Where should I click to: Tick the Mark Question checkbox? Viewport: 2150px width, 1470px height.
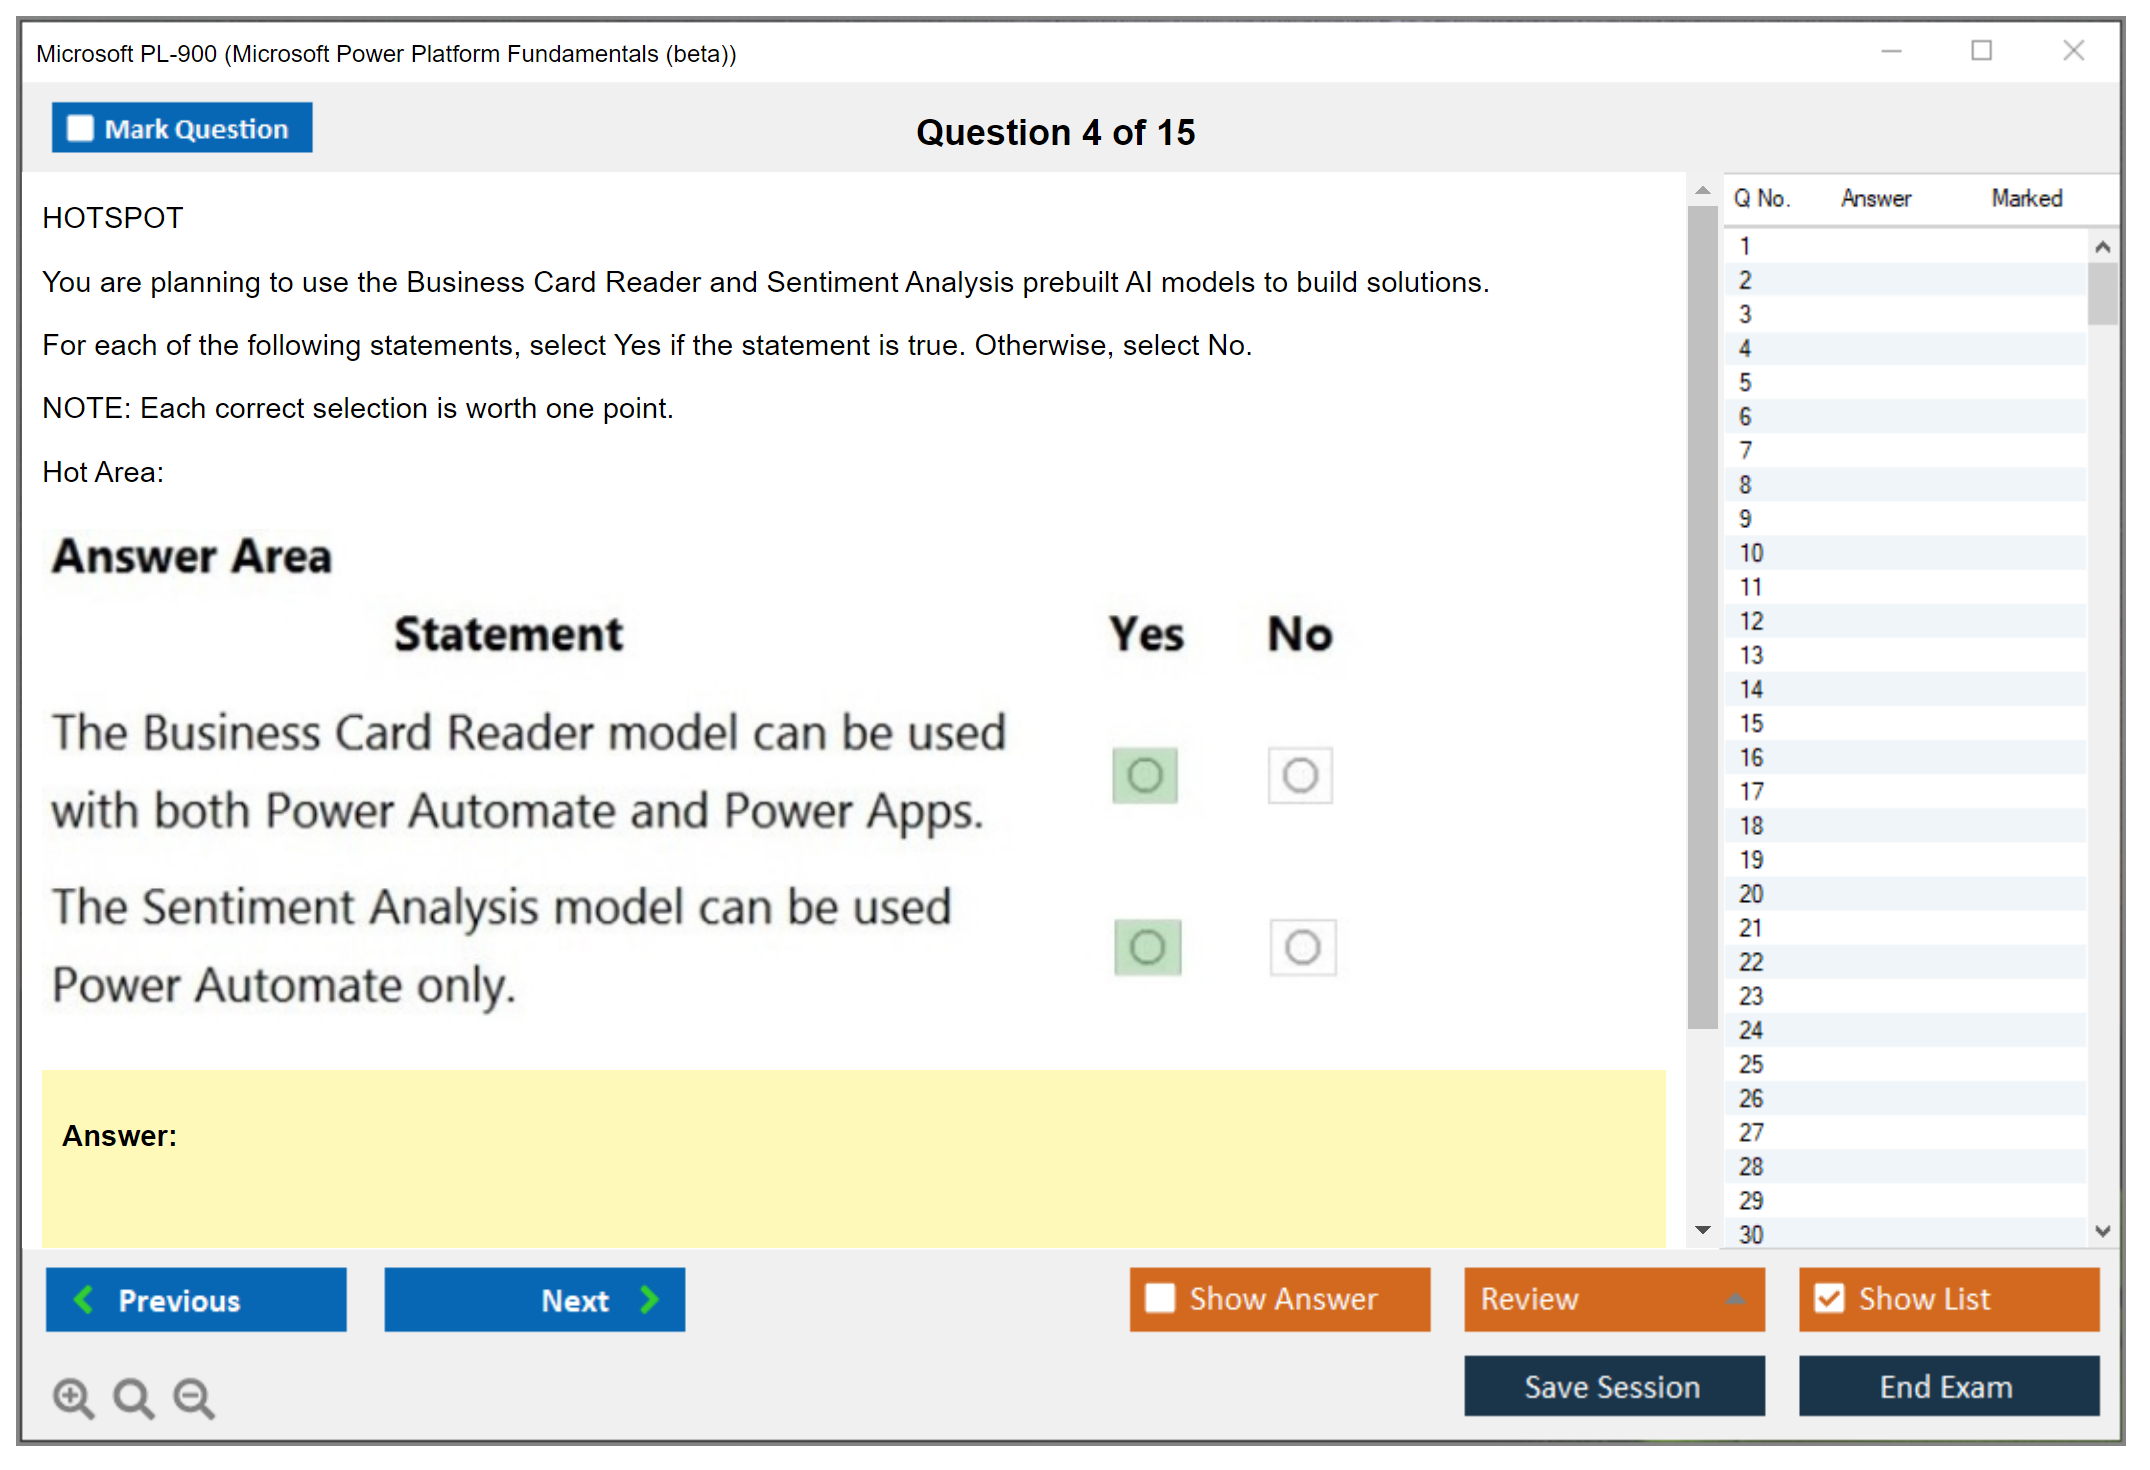(80, 129)
